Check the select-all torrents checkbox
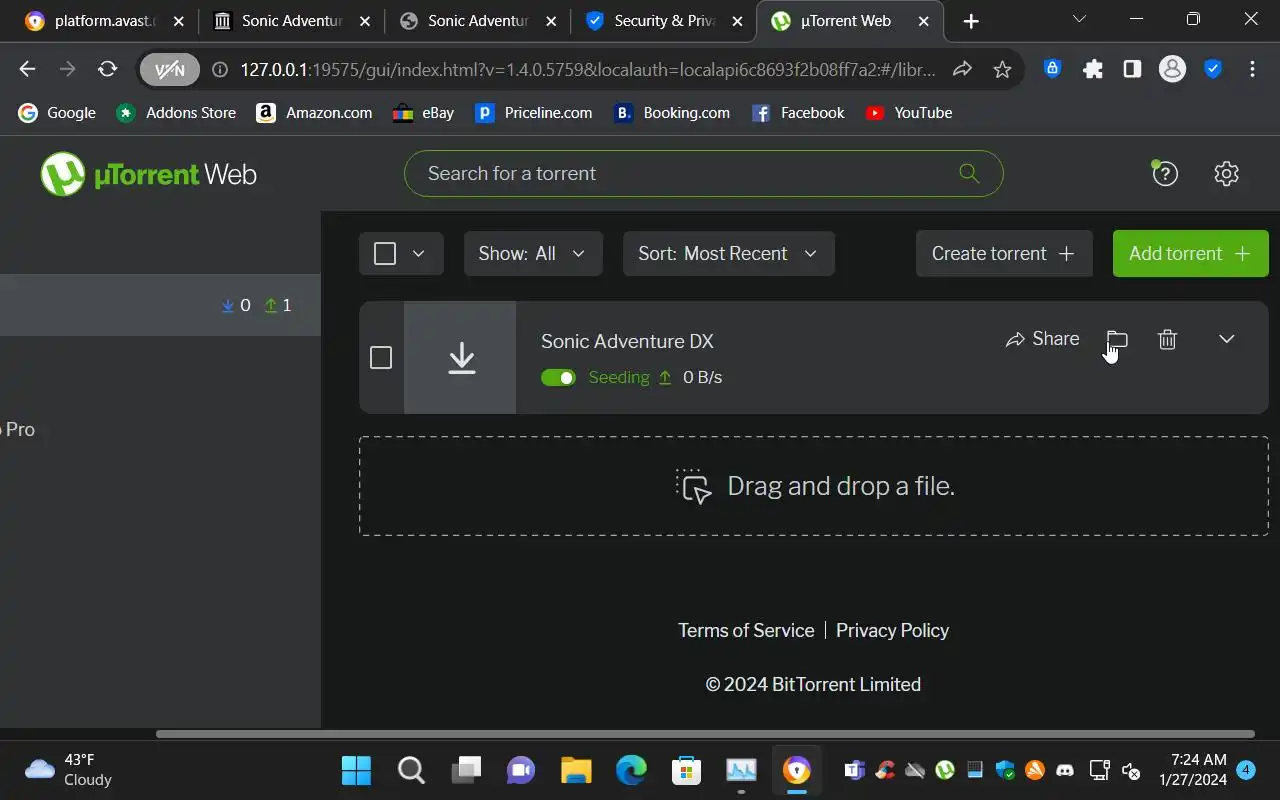 coord(385,253)
